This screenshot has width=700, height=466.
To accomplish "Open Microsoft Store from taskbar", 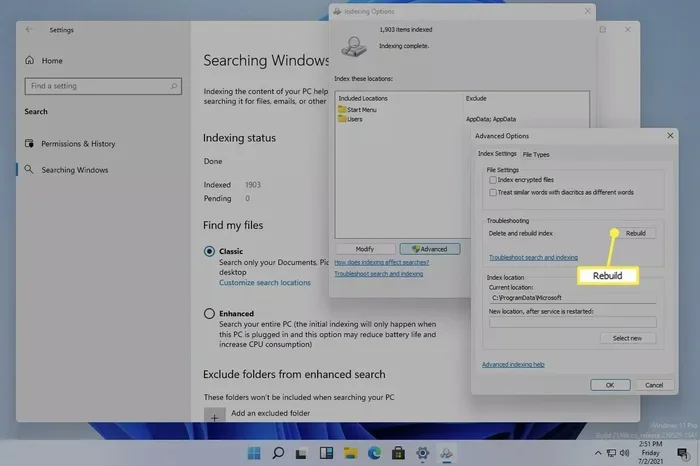I will click(398, 453).
